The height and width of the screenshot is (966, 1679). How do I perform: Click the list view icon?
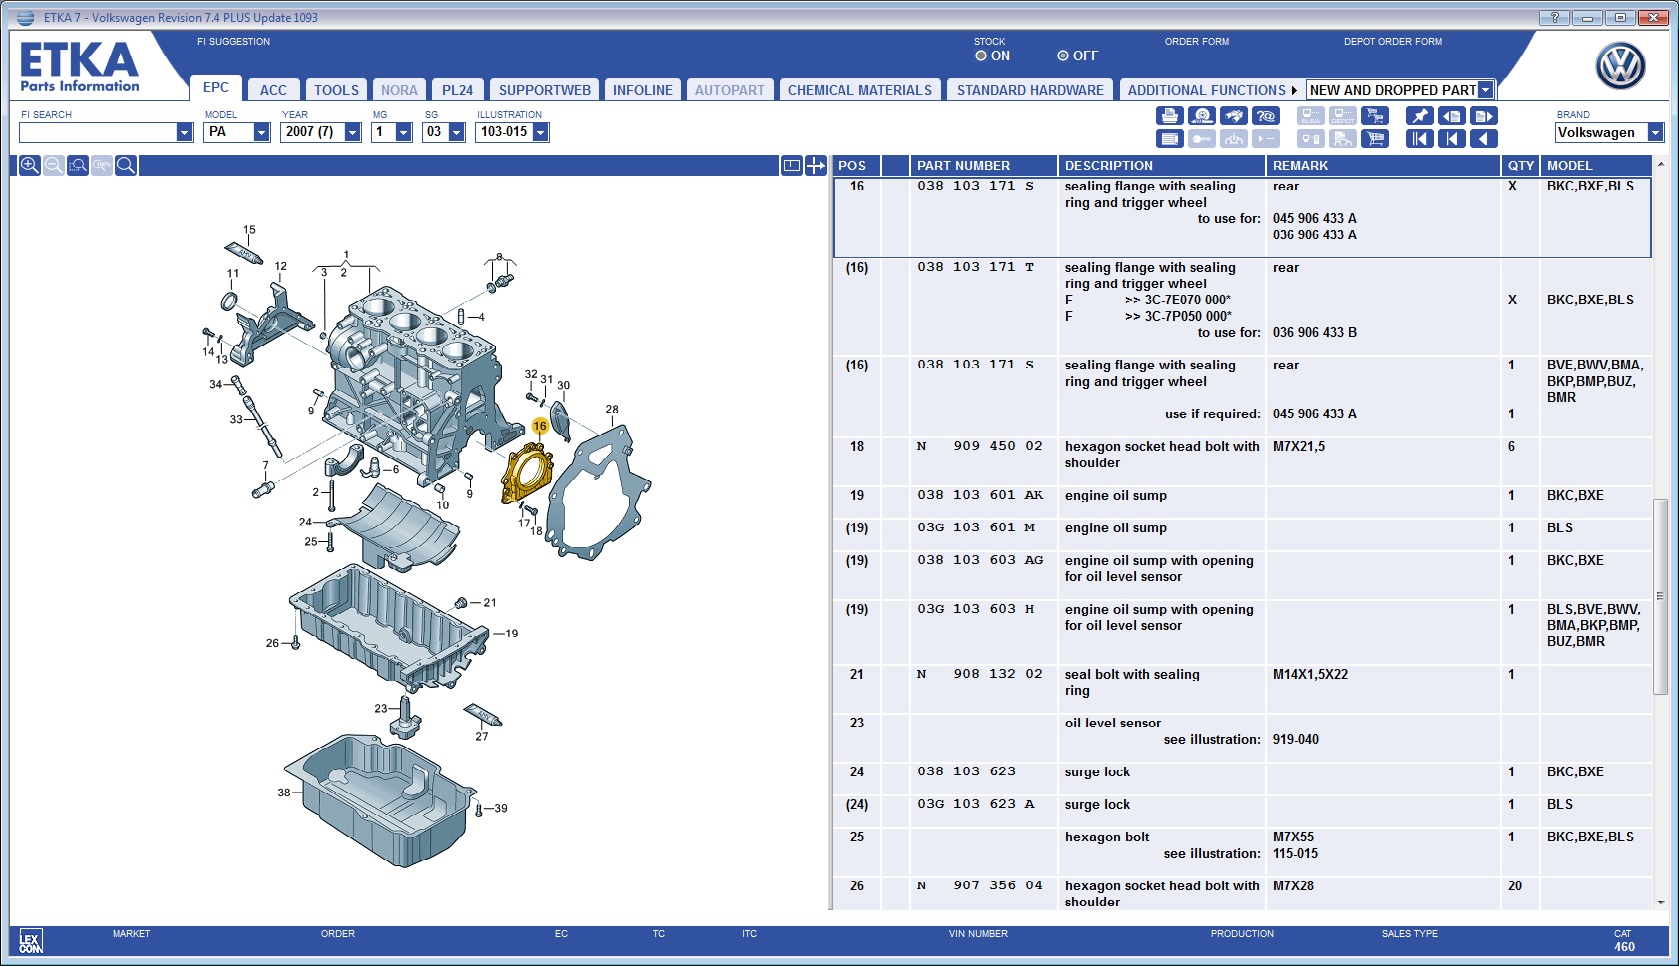(1170, 139)
